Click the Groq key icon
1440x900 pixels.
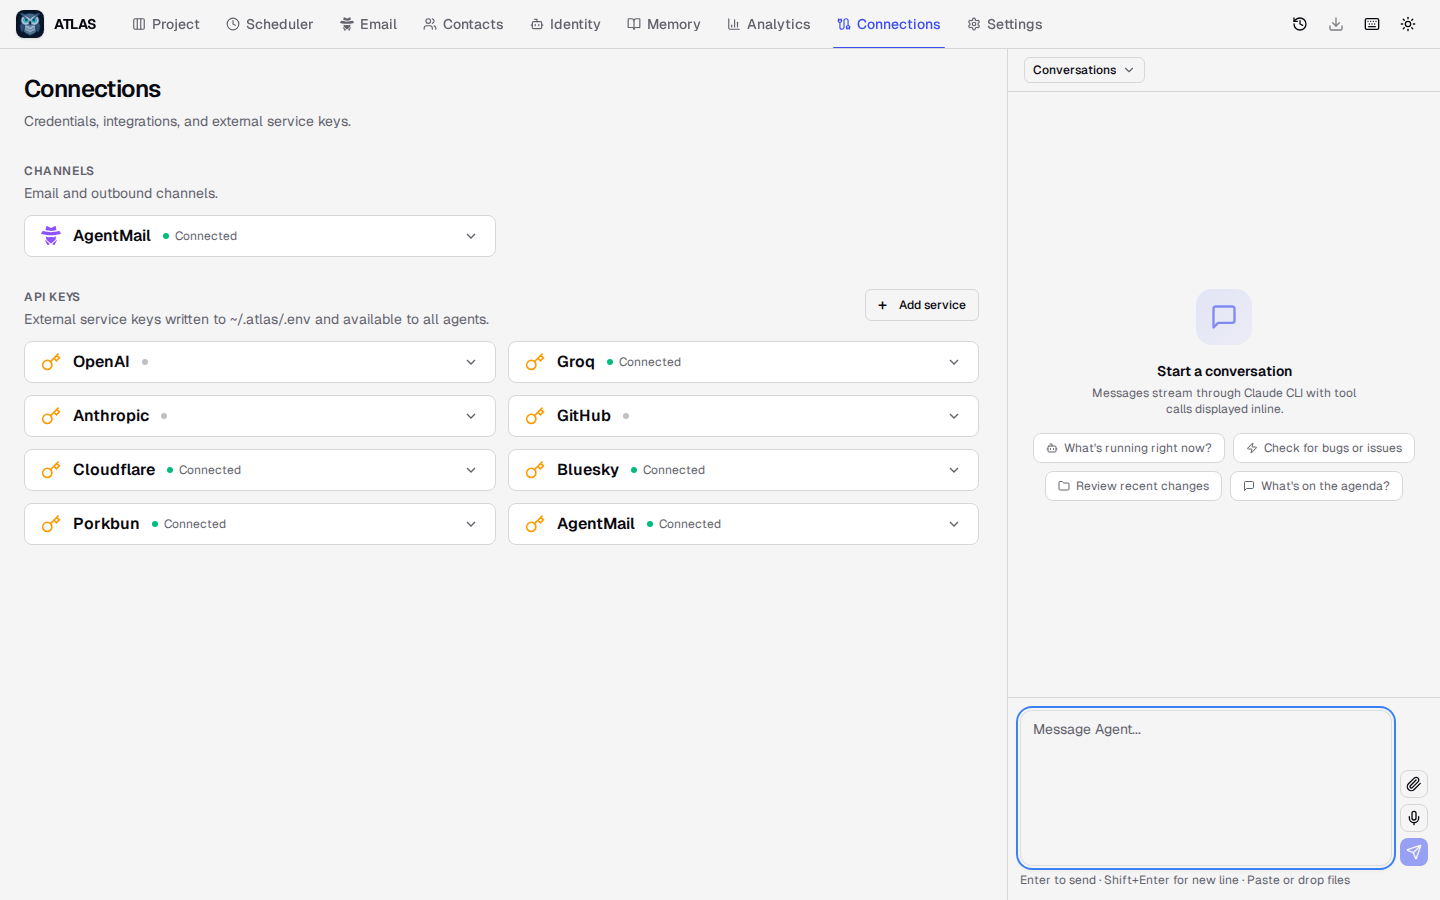point(535,362)
